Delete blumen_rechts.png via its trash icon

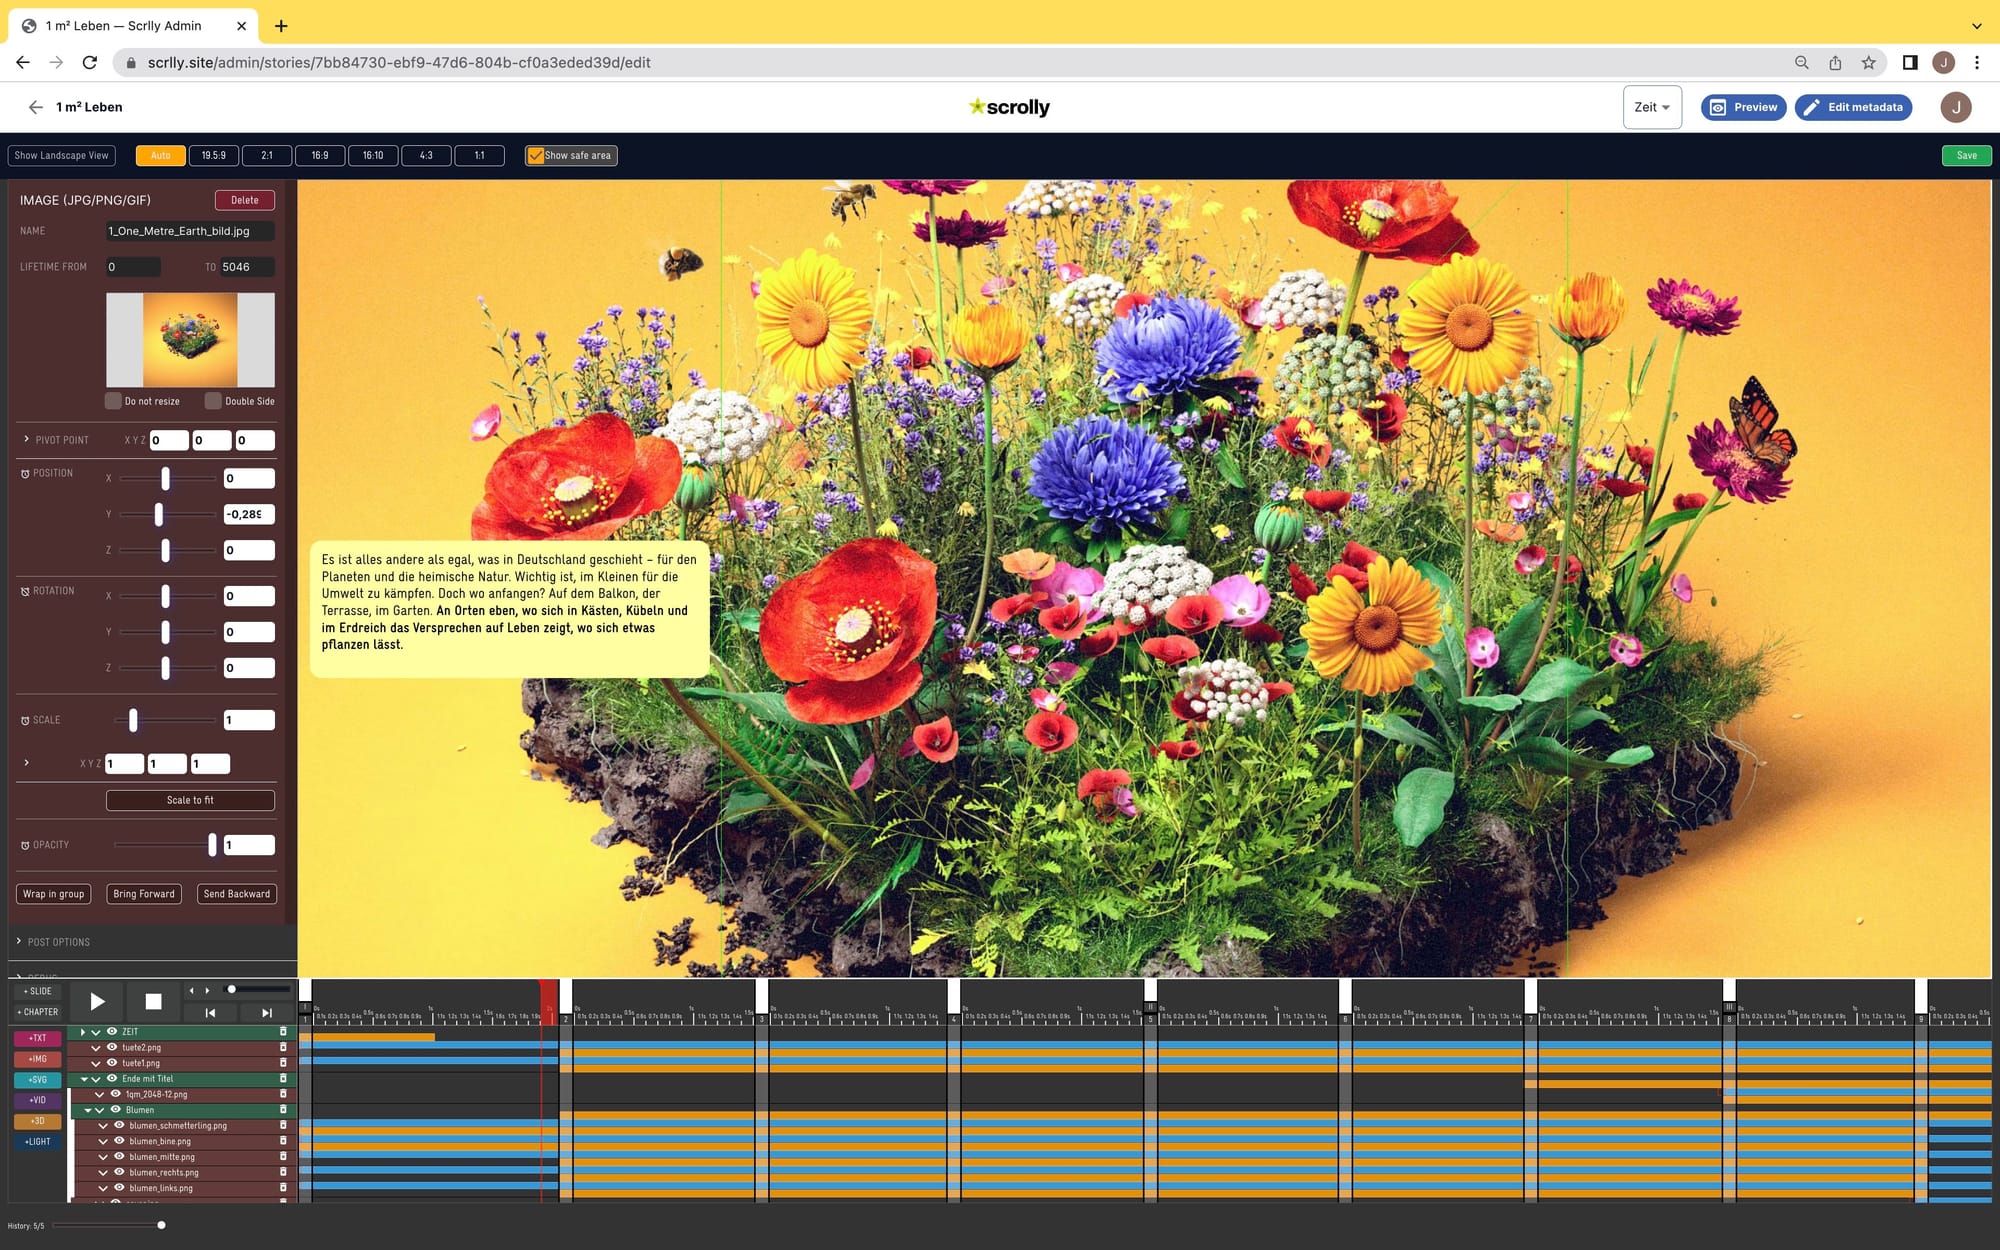point(283,1172)
